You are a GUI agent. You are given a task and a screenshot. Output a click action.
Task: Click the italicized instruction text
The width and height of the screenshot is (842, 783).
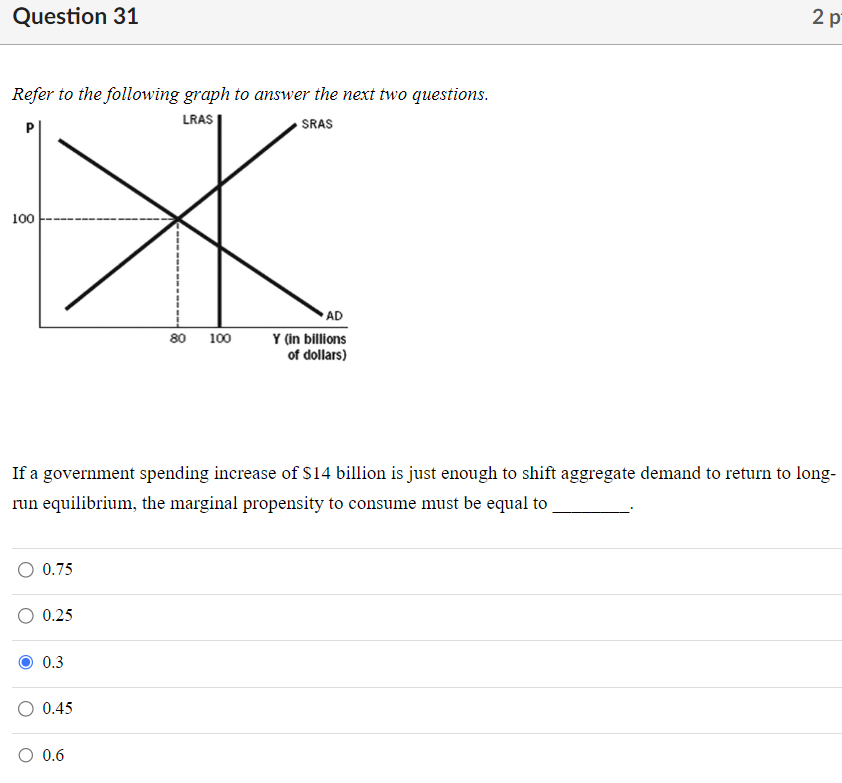point(250,93)
